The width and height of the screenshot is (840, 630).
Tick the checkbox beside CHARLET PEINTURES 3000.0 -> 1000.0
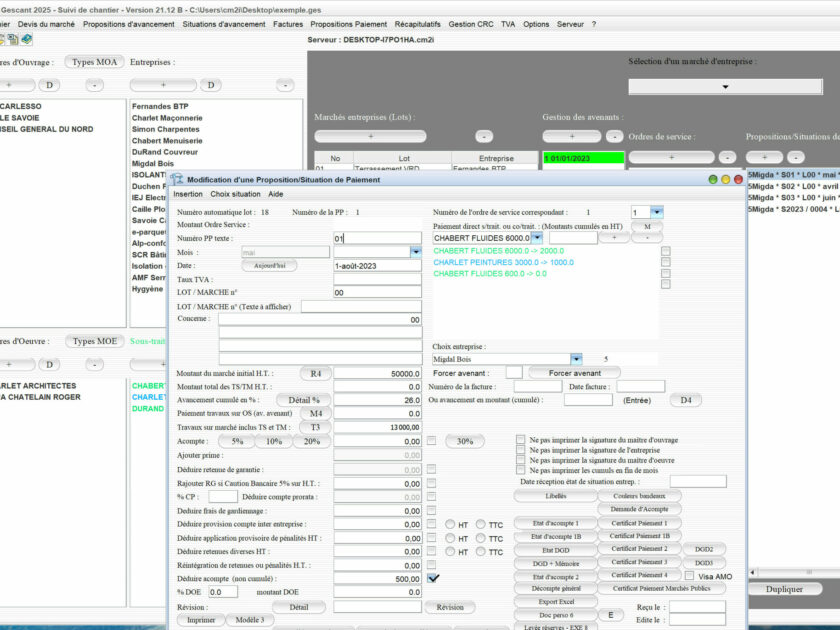[x=665, y=262]
